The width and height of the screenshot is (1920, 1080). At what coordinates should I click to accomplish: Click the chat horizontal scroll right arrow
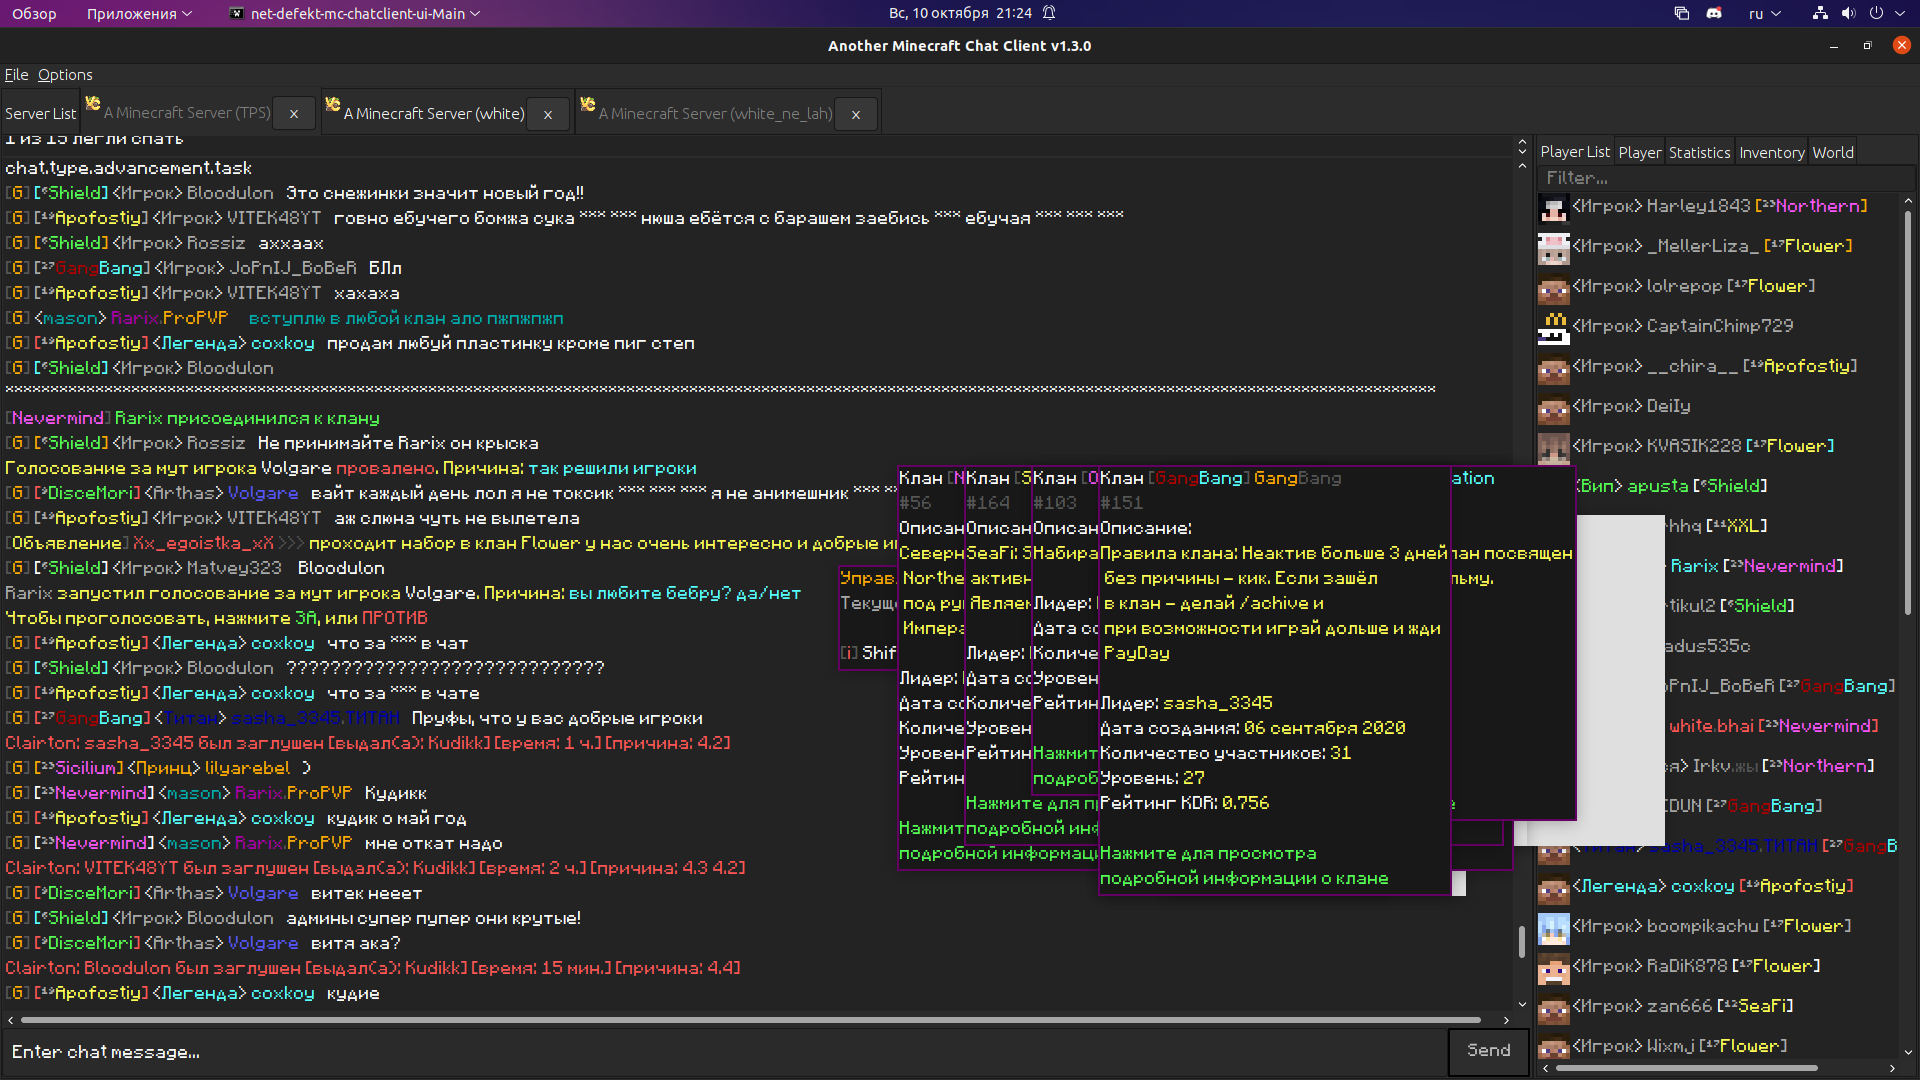click(x=1506, y=1020)
